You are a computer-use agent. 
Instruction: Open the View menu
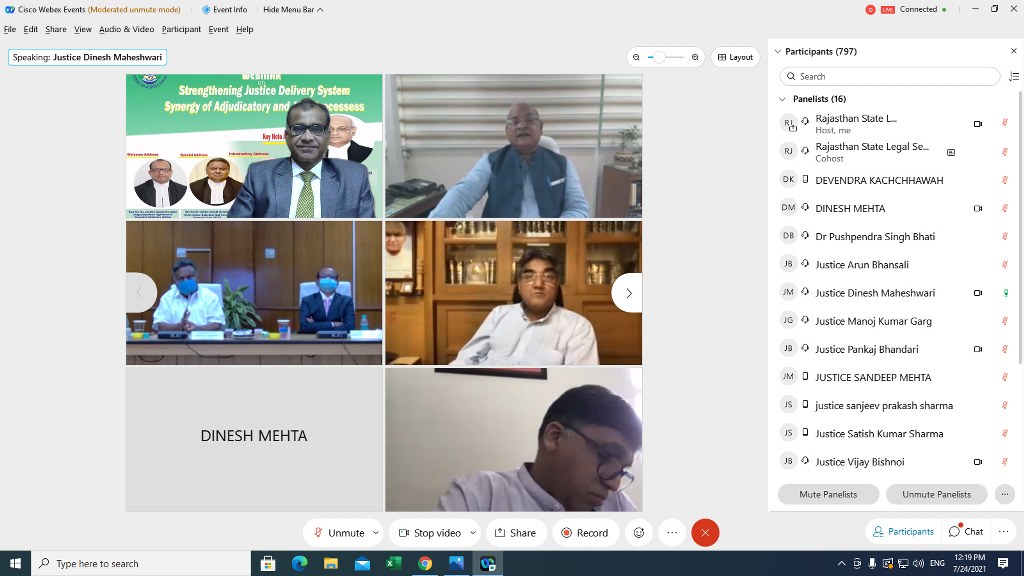click(83, 29)
